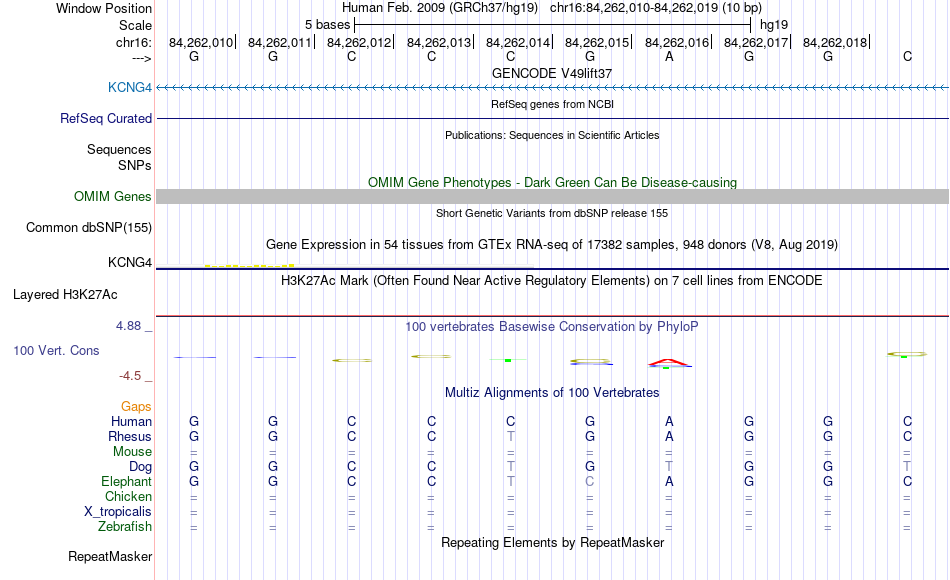Click Short Genetic Variants from dbSNP title
The image size is (950, 580).
pos(552,213)
